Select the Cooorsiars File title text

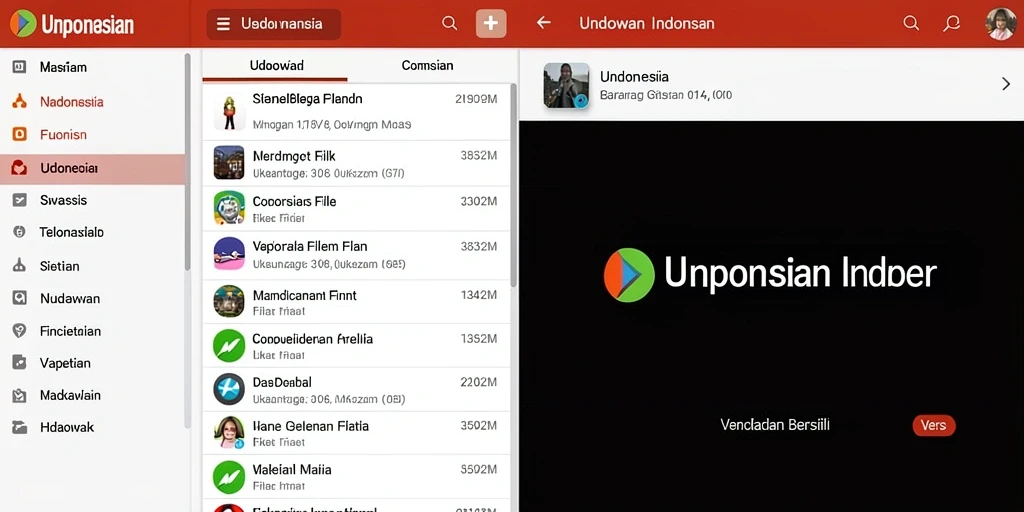tap(295, 201)
